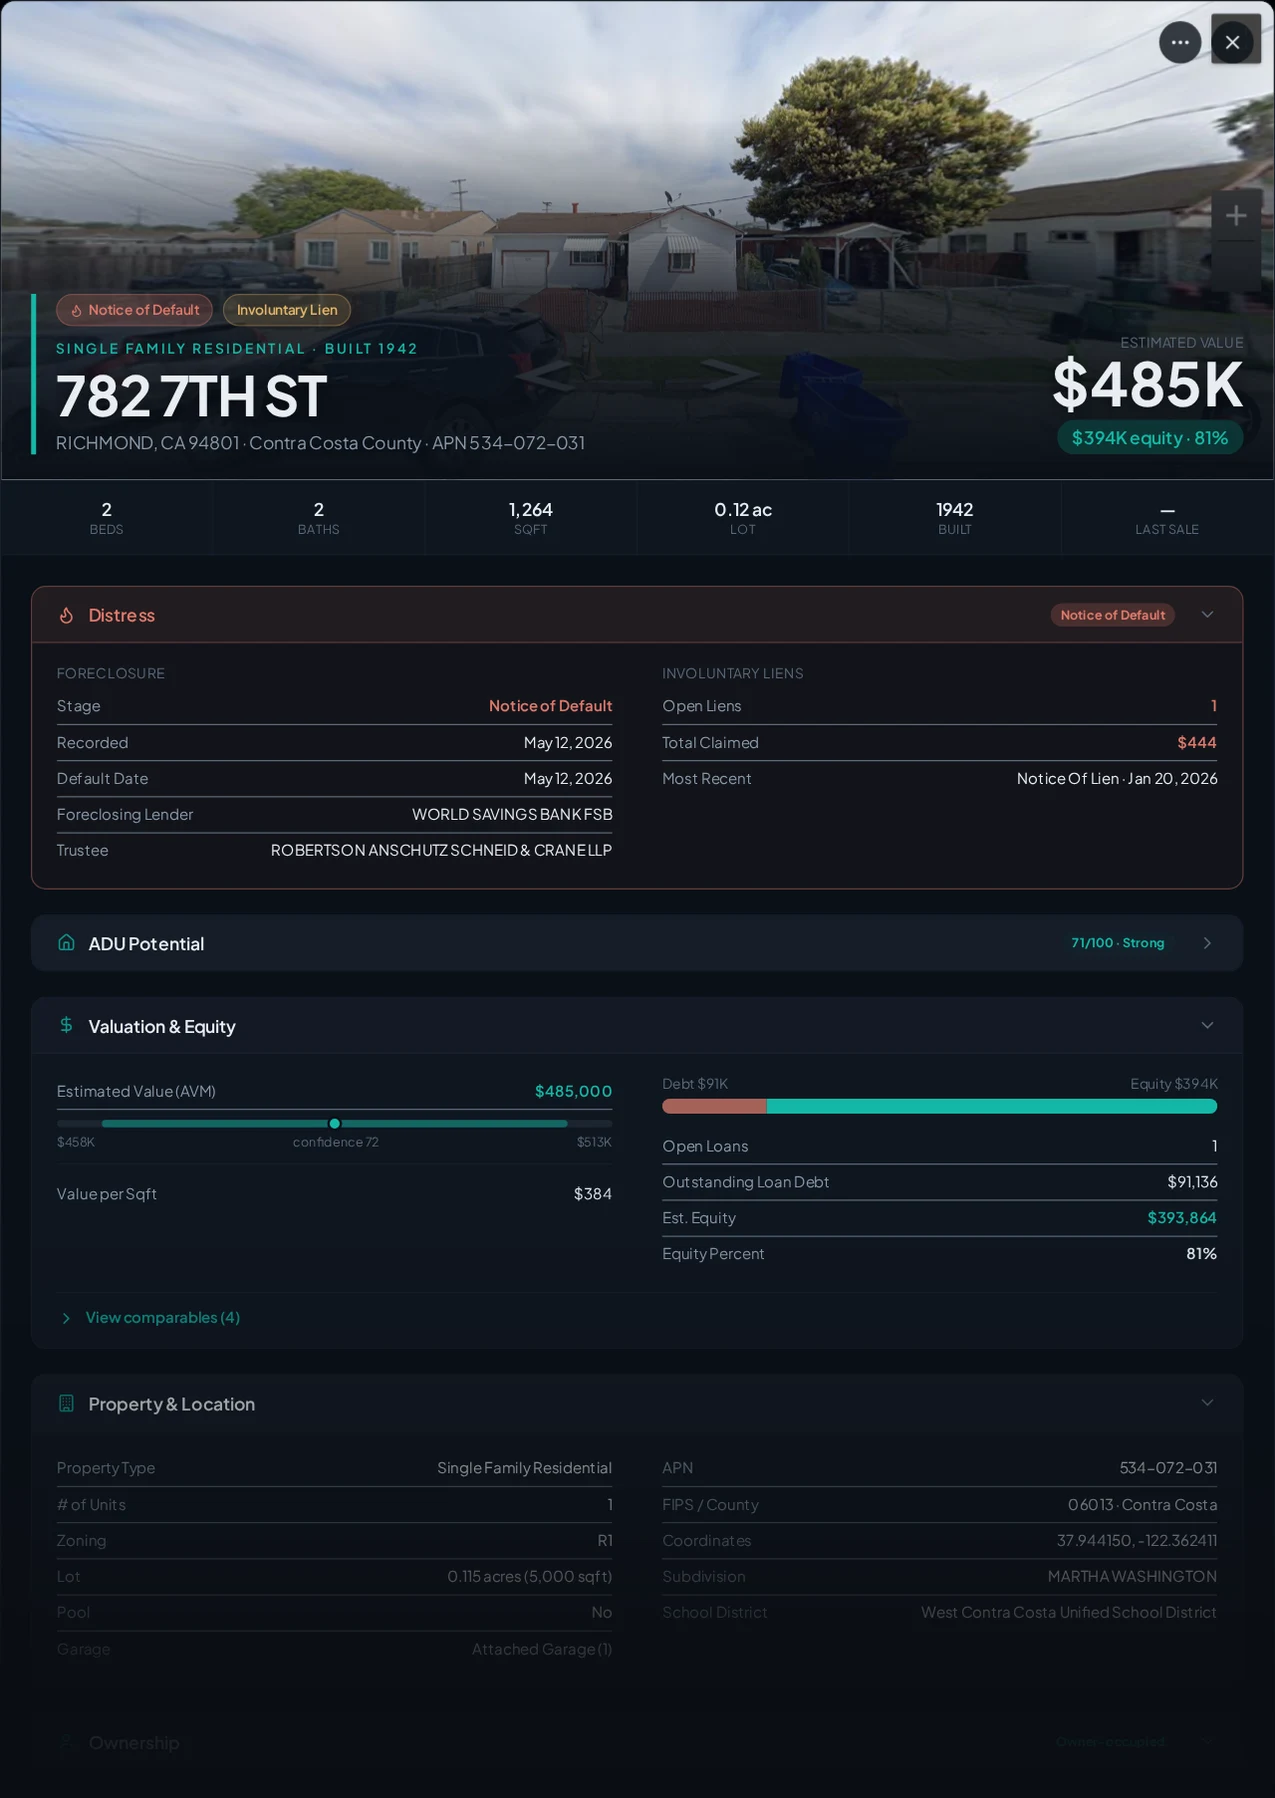Click the Owner-occupied status badge

1110,1742
